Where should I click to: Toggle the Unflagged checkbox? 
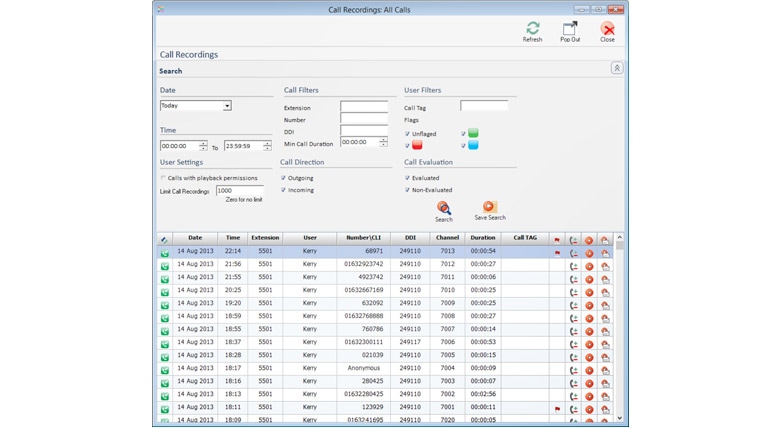pos(407,134)
